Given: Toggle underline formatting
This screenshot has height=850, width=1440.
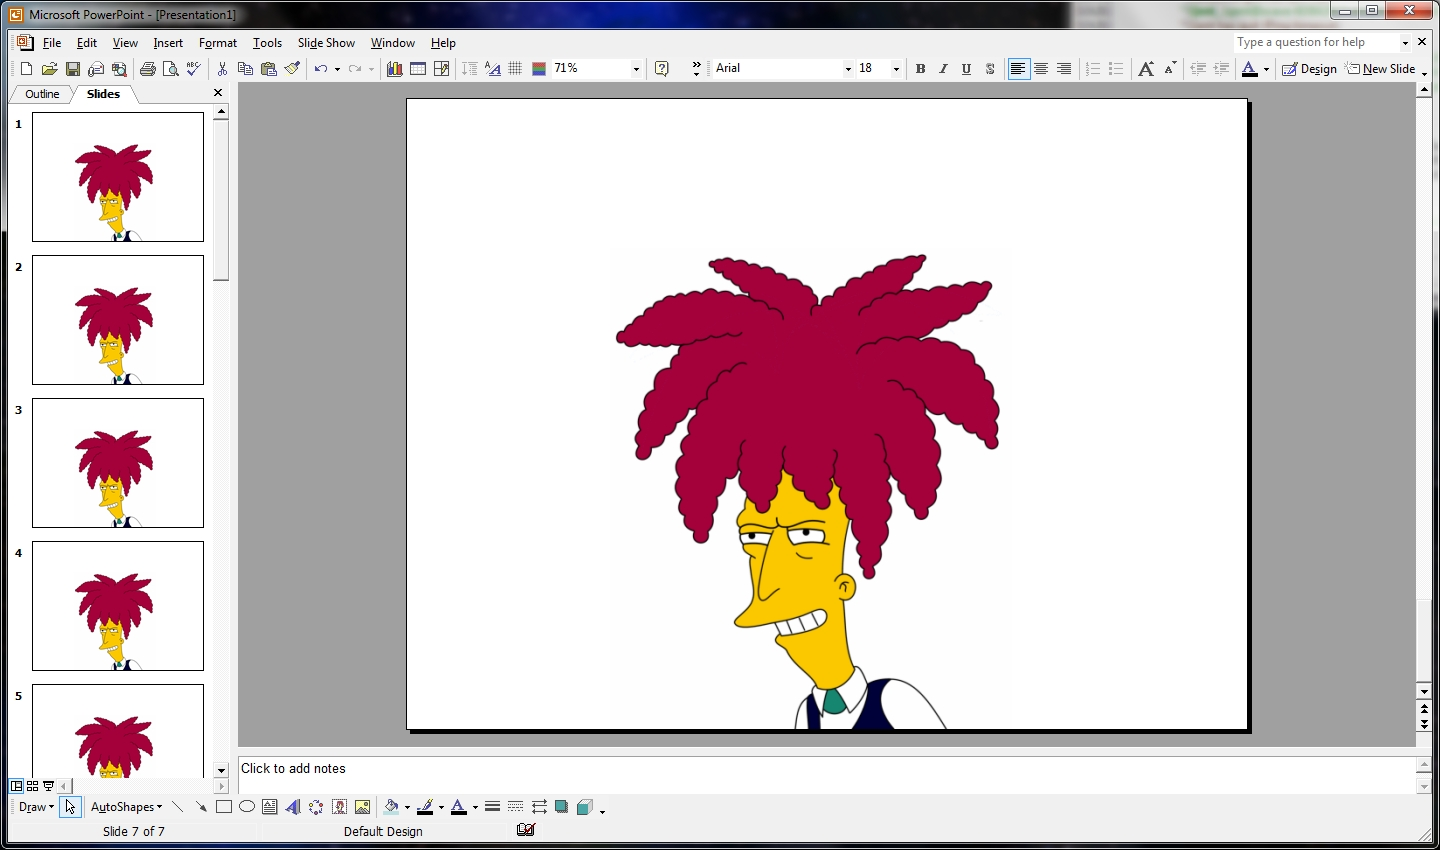Looking at the screenshot, I should pos(966,69).
